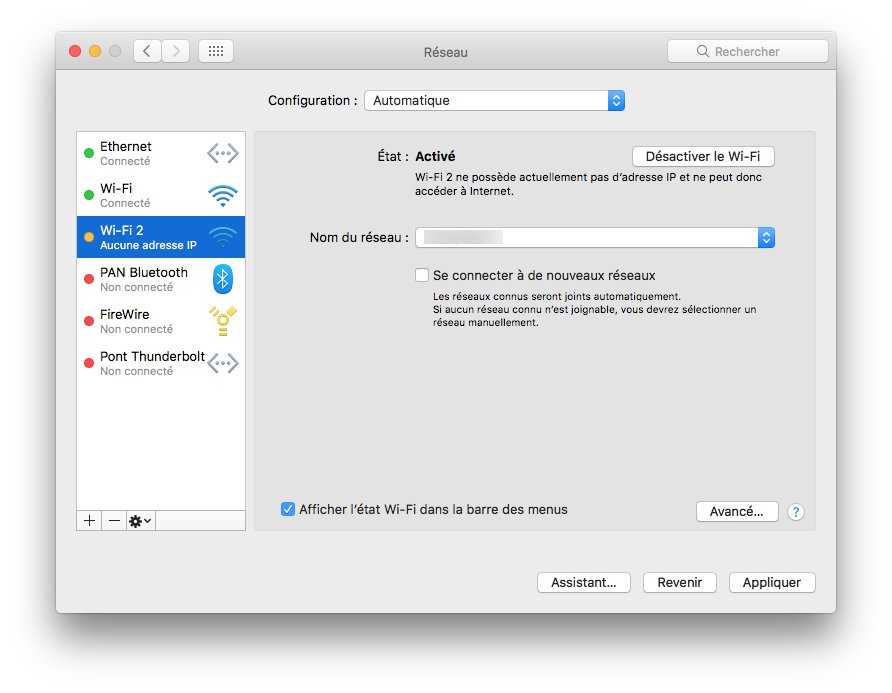This screenshot has width=892, height=693.
Task: Click the Wi-Fi 2 signal icon
Action: click(x=222, y=237)
